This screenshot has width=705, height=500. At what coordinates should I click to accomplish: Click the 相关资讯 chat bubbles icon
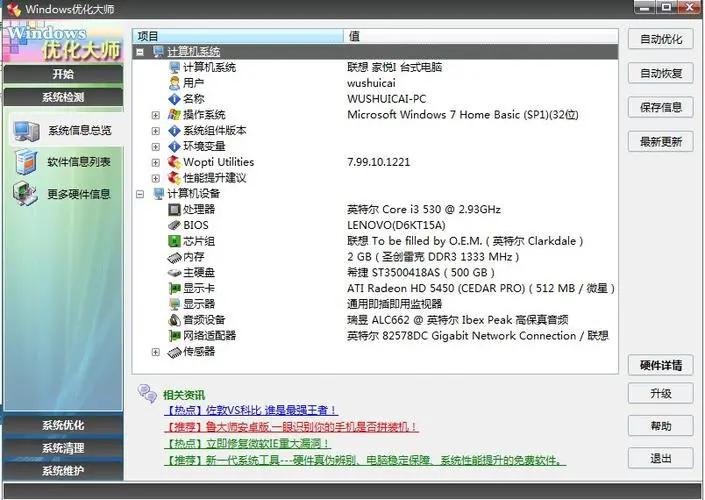[x=147, y=393]
